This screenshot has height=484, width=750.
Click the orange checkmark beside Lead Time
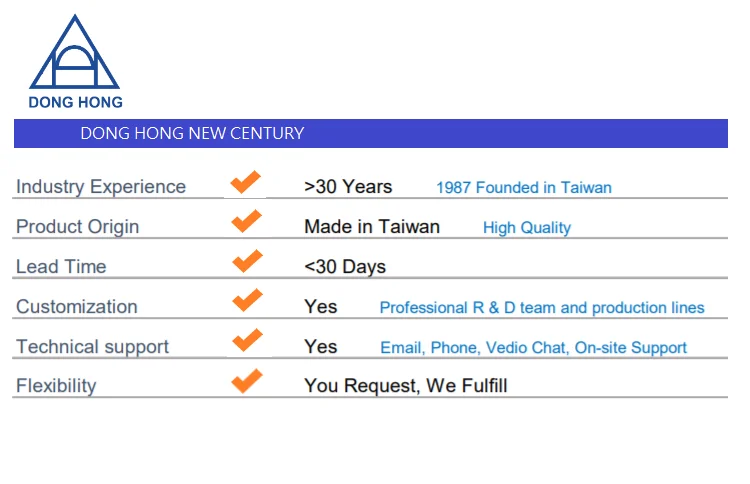point(247,261)
